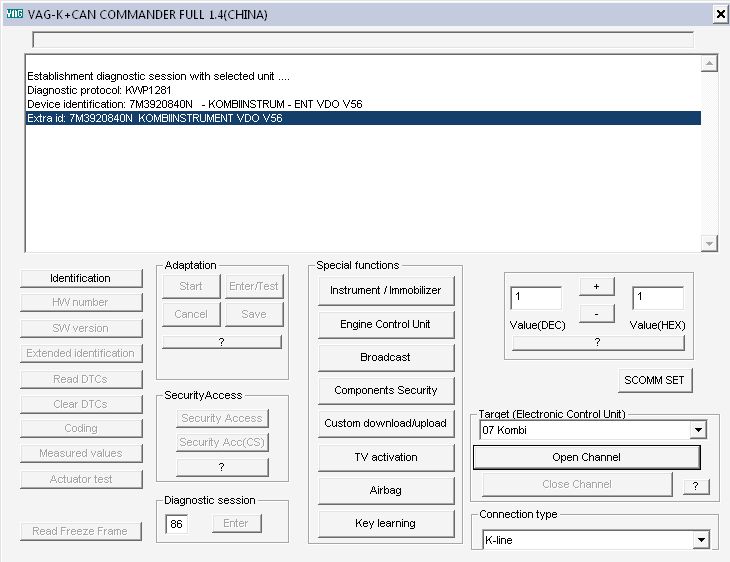Open the channel help question mark button
The width and height of the screenshot is (730, 562).
(696, 487)
